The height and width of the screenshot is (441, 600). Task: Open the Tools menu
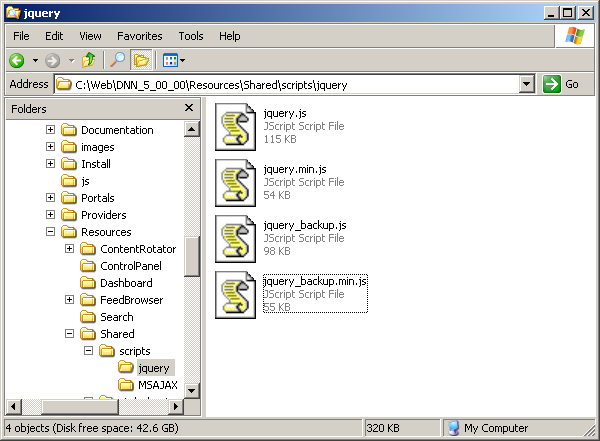[191, 36]
